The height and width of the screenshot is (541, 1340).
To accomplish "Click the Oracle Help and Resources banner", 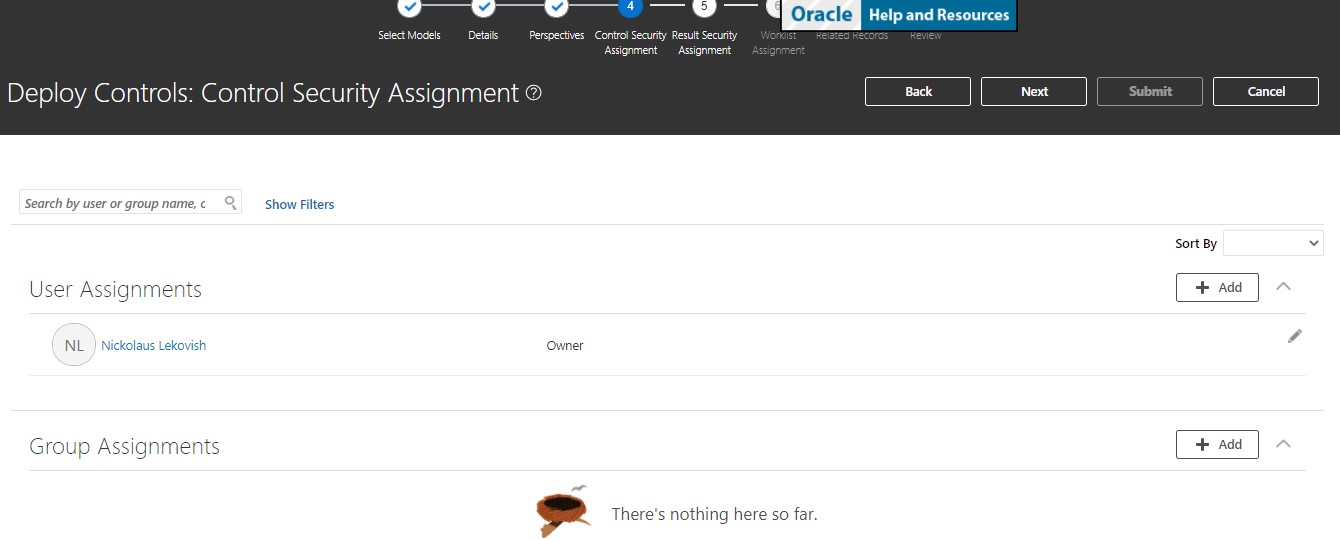I will [x=899, y=15].
